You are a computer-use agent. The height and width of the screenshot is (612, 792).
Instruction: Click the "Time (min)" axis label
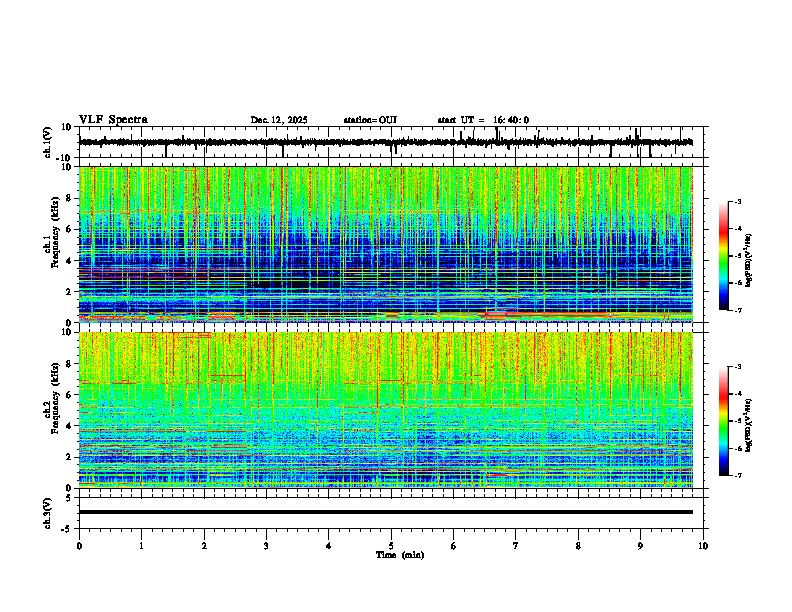(x=400, y=555)
